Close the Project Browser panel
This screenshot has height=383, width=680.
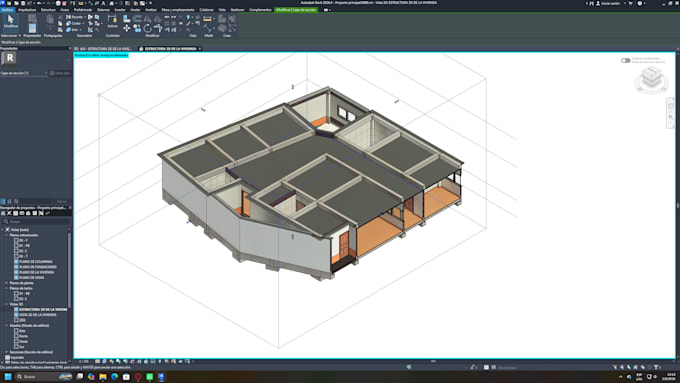pos(70,208)
